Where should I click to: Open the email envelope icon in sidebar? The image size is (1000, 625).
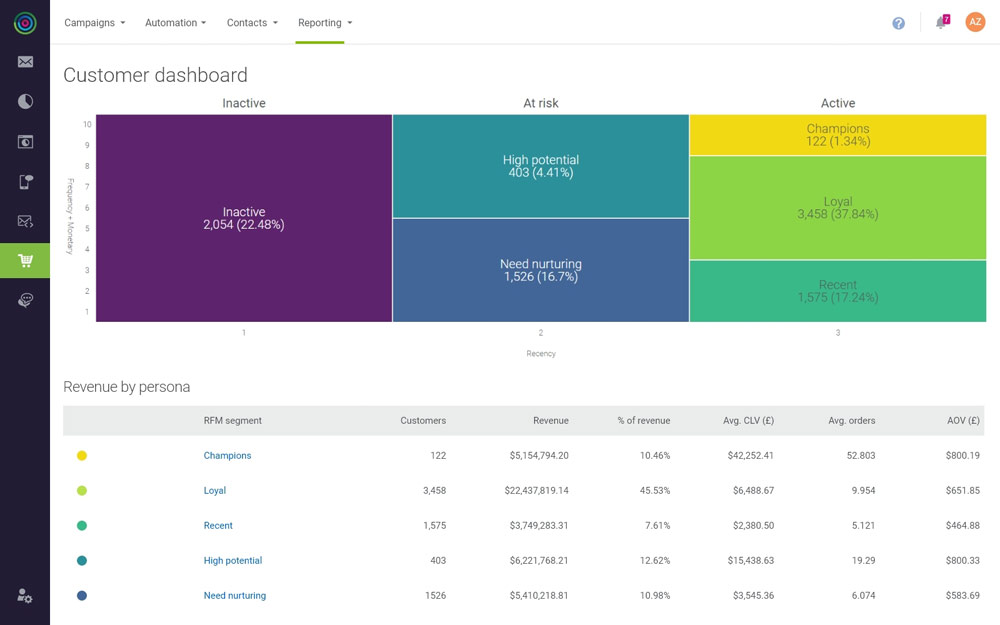tap(25, 62)
